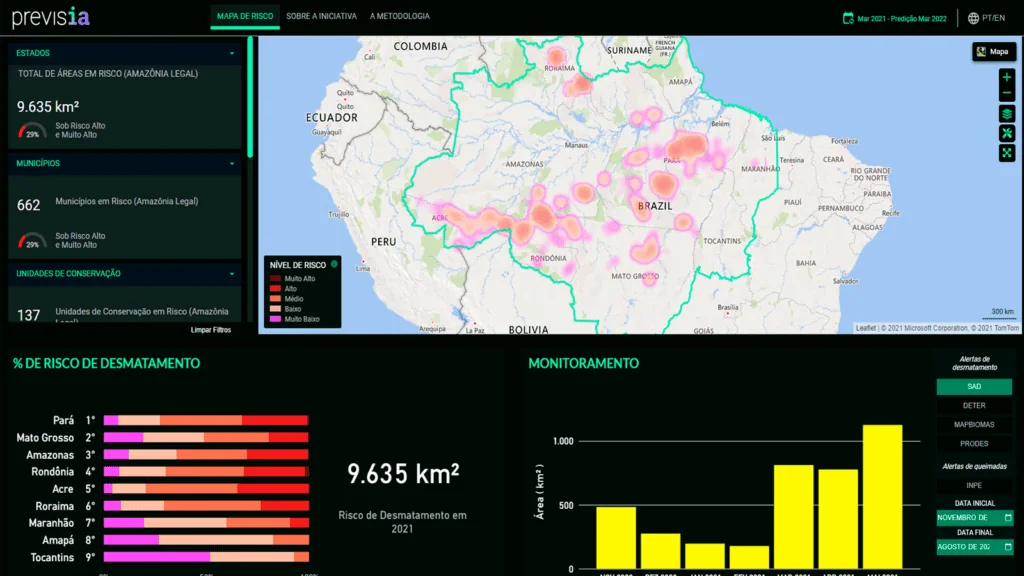Click the green dot in Nível de Risco
This screenshot has height=576, width=1024.
pyautogui.click(x=334, y=264)
